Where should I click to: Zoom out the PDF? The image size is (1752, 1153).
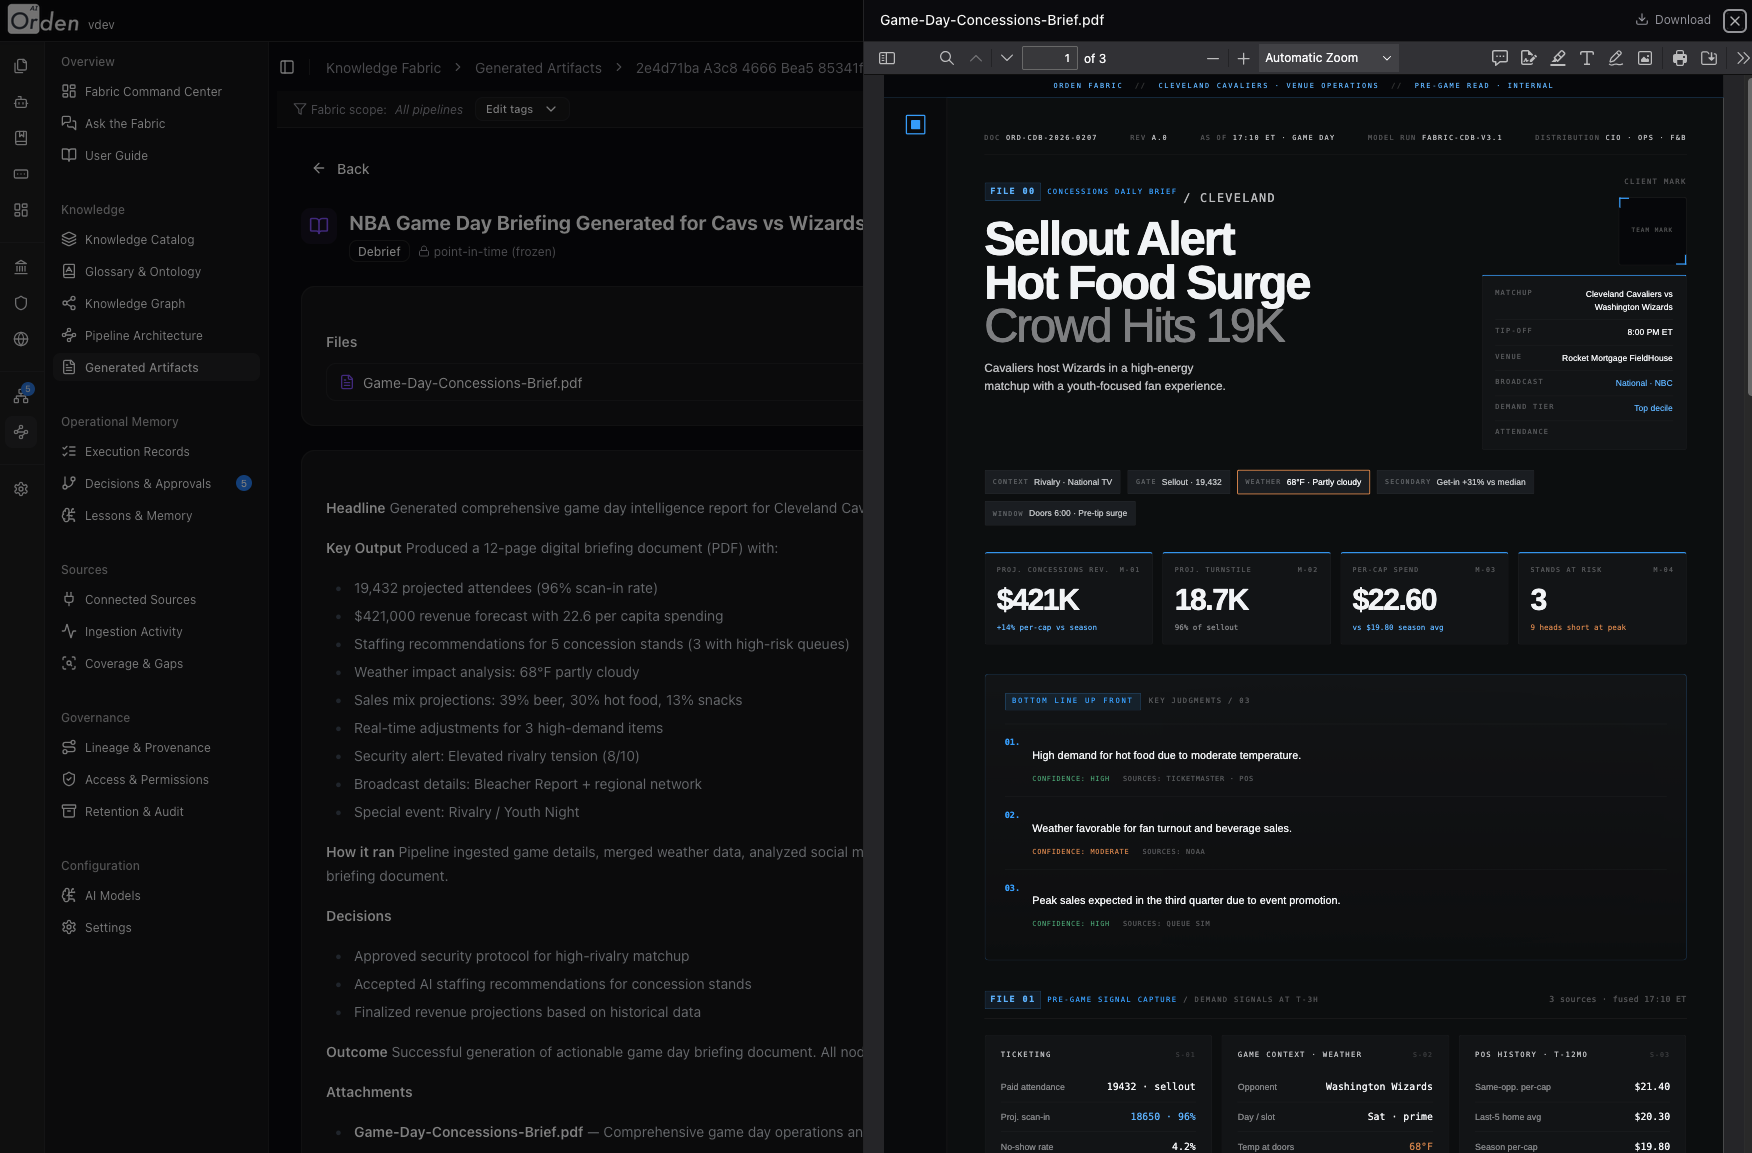point(1213,58)
